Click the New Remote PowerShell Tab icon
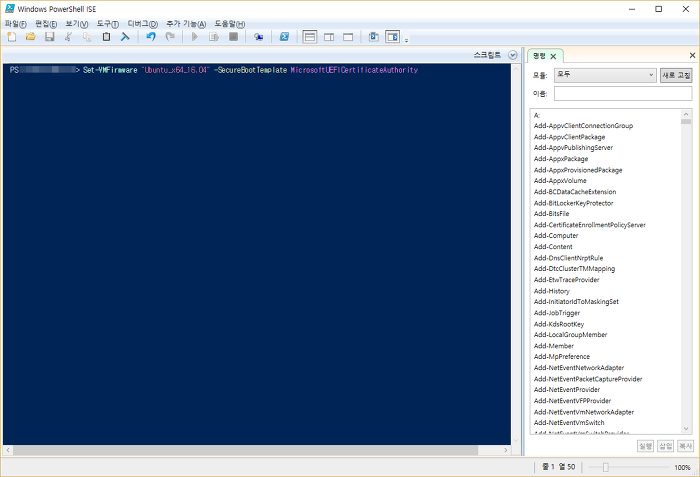 point(258,37)
